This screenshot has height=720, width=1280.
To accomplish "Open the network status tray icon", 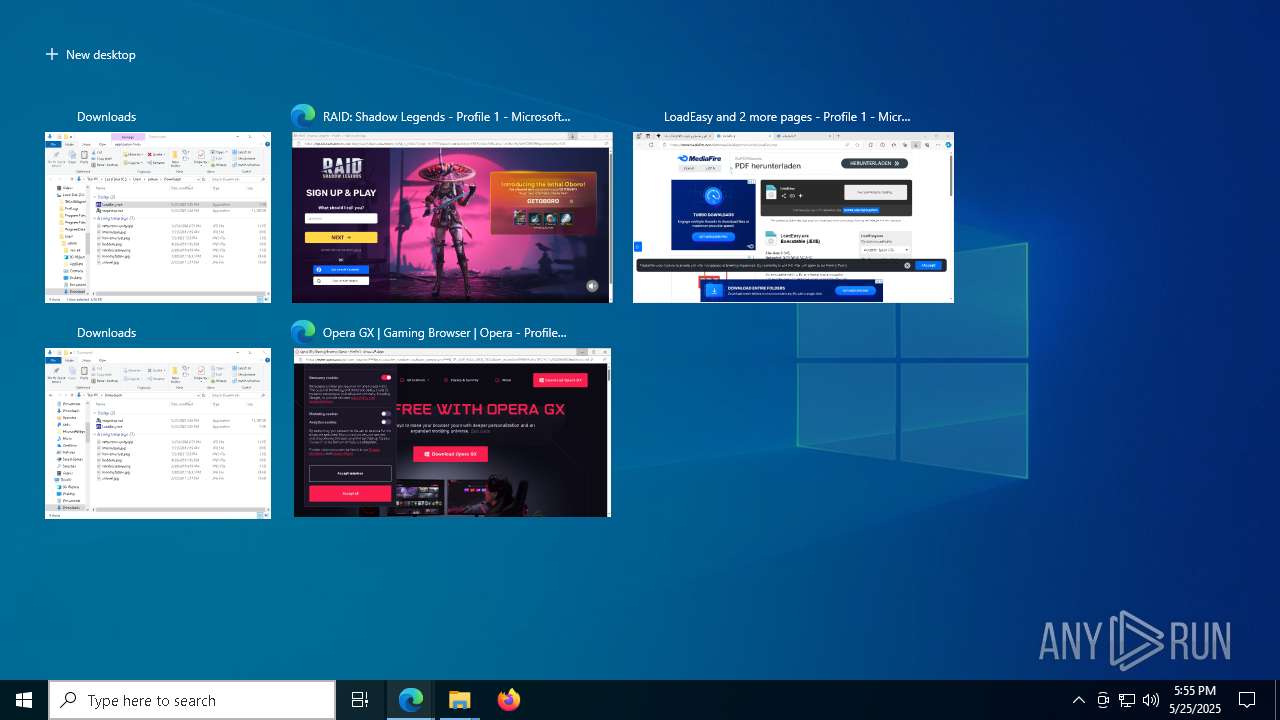I will coord(1127,700).
